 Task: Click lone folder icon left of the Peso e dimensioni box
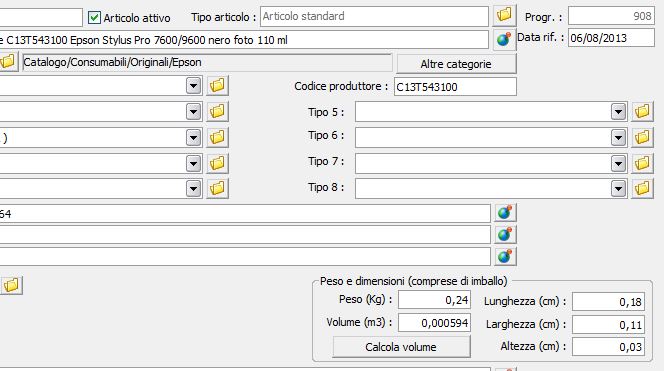pos(11,285)
